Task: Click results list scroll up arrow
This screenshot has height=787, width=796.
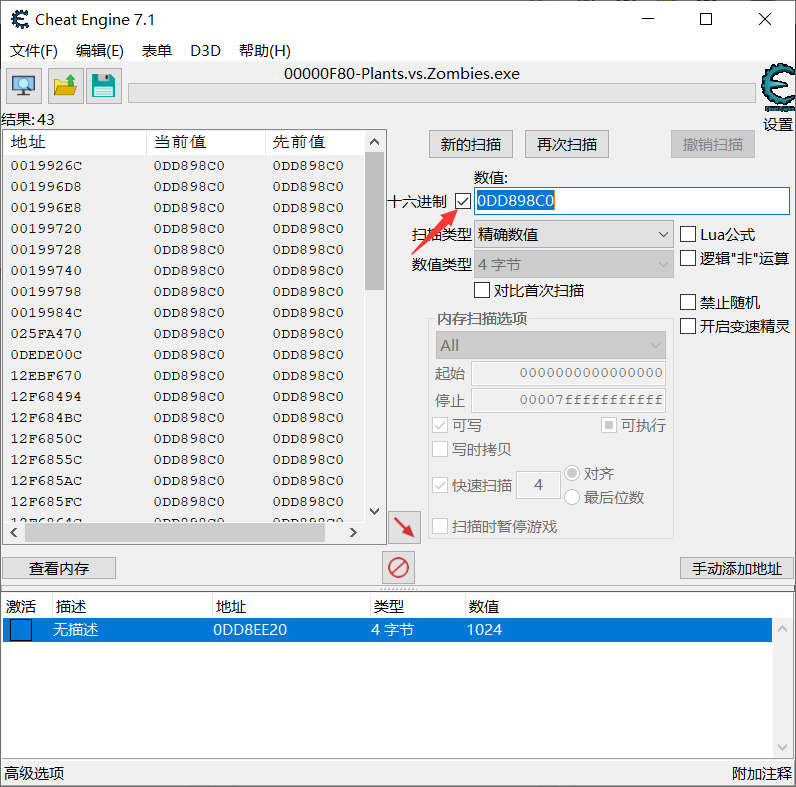Action: click(x=375, y=142)
